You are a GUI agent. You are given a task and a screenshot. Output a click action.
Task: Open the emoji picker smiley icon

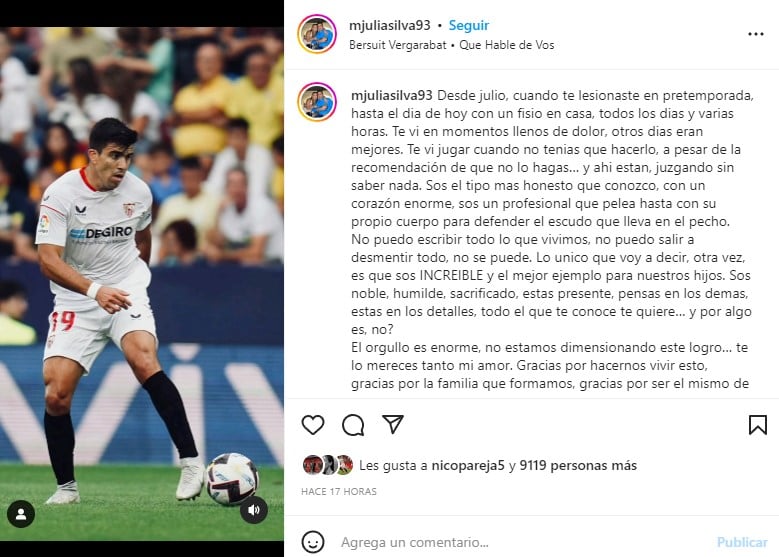[x=313, y=542]
